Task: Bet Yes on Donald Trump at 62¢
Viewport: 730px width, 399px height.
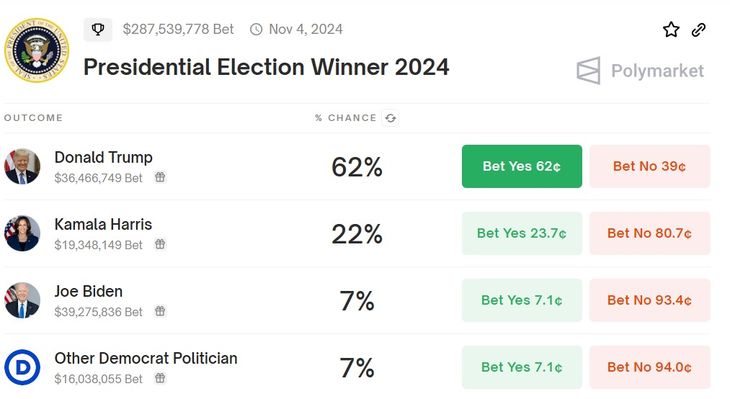Action: 522,166
